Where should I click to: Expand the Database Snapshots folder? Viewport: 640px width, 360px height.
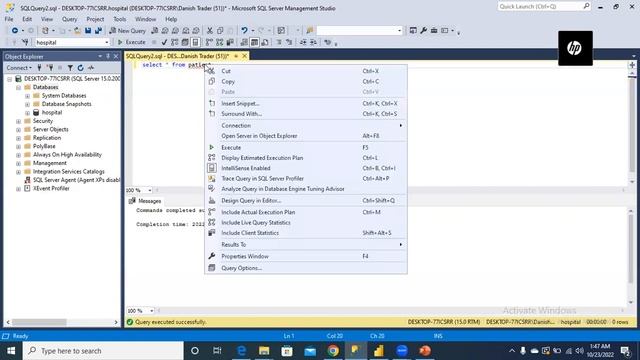[27, 104]
